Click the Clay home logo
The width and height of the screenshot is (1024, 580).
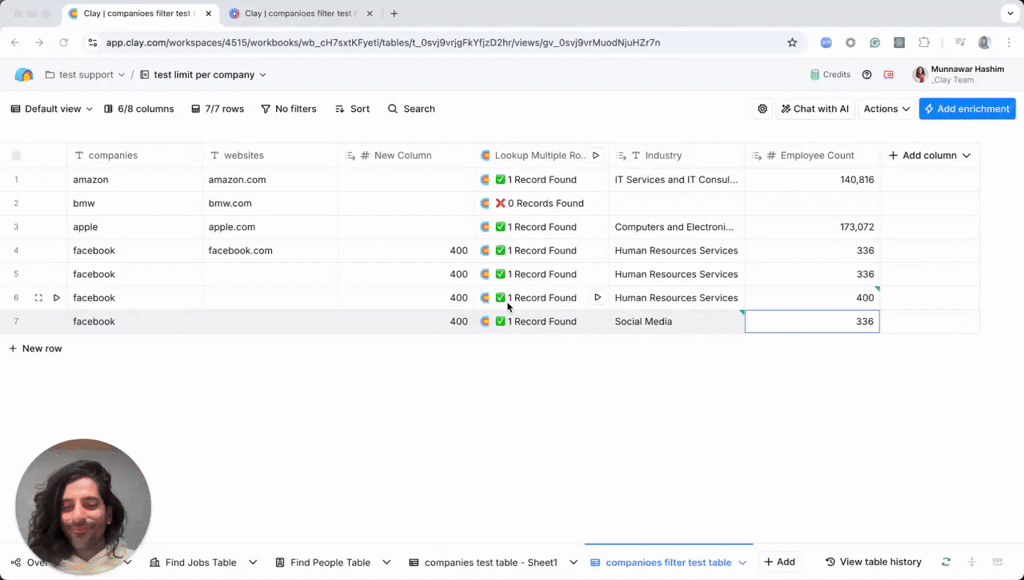click(x=24, y=75)
